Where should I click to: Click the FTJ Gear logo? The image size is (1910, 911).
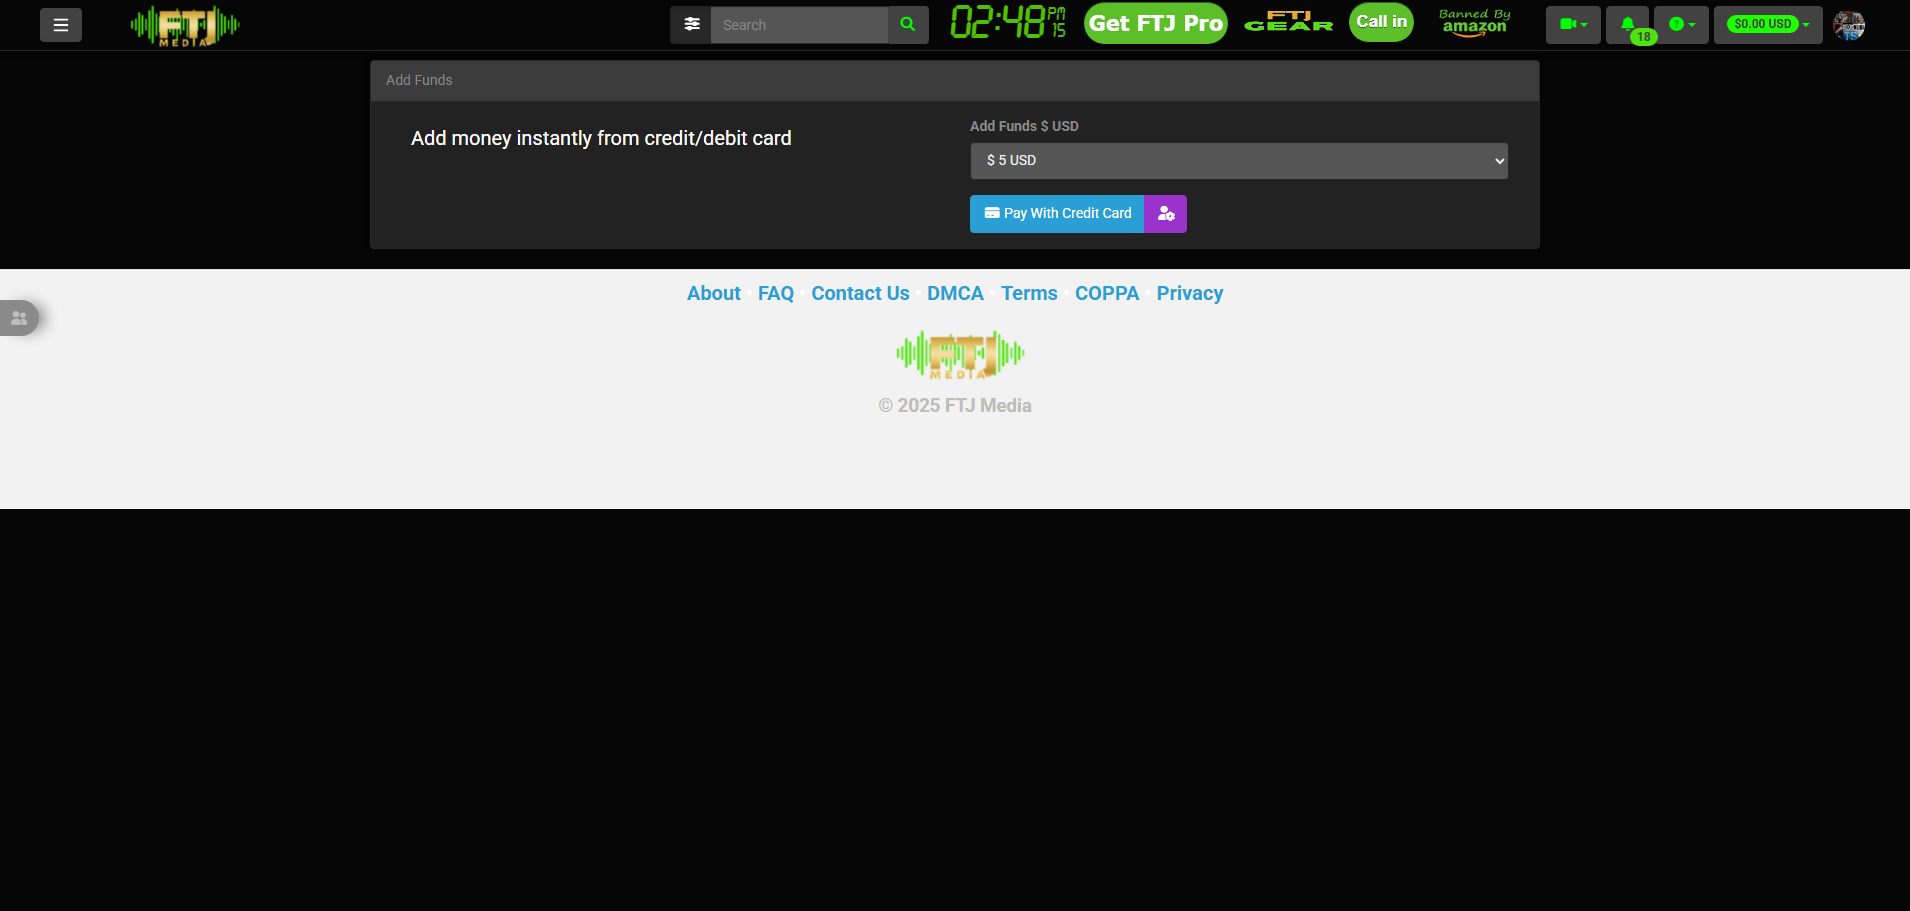(1288, 22)
